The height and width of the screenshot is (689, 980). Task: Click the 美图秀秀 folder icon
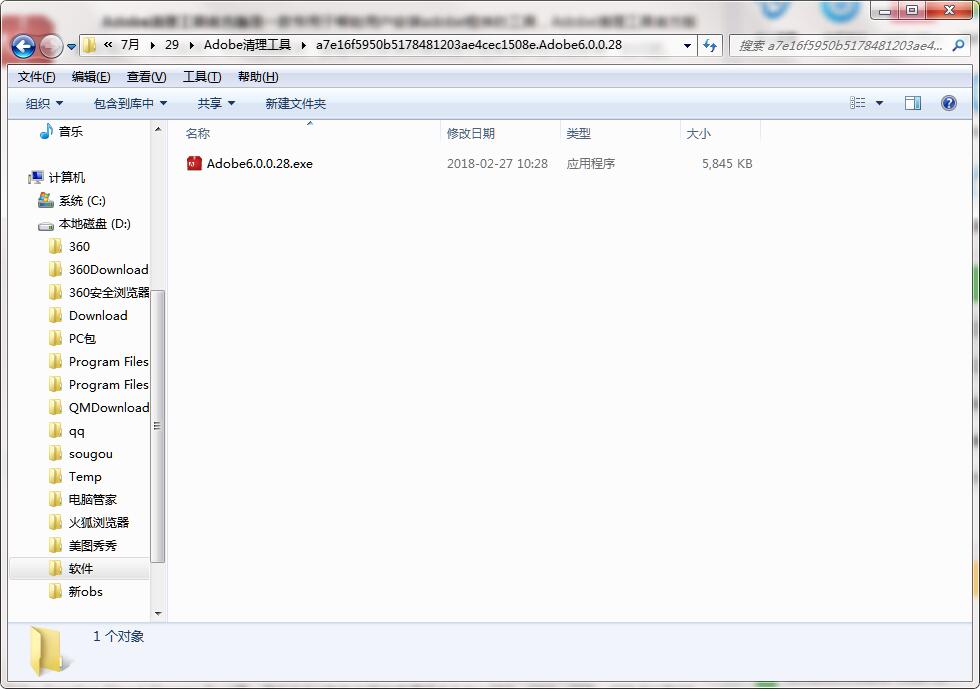click(x=56, y=545)
